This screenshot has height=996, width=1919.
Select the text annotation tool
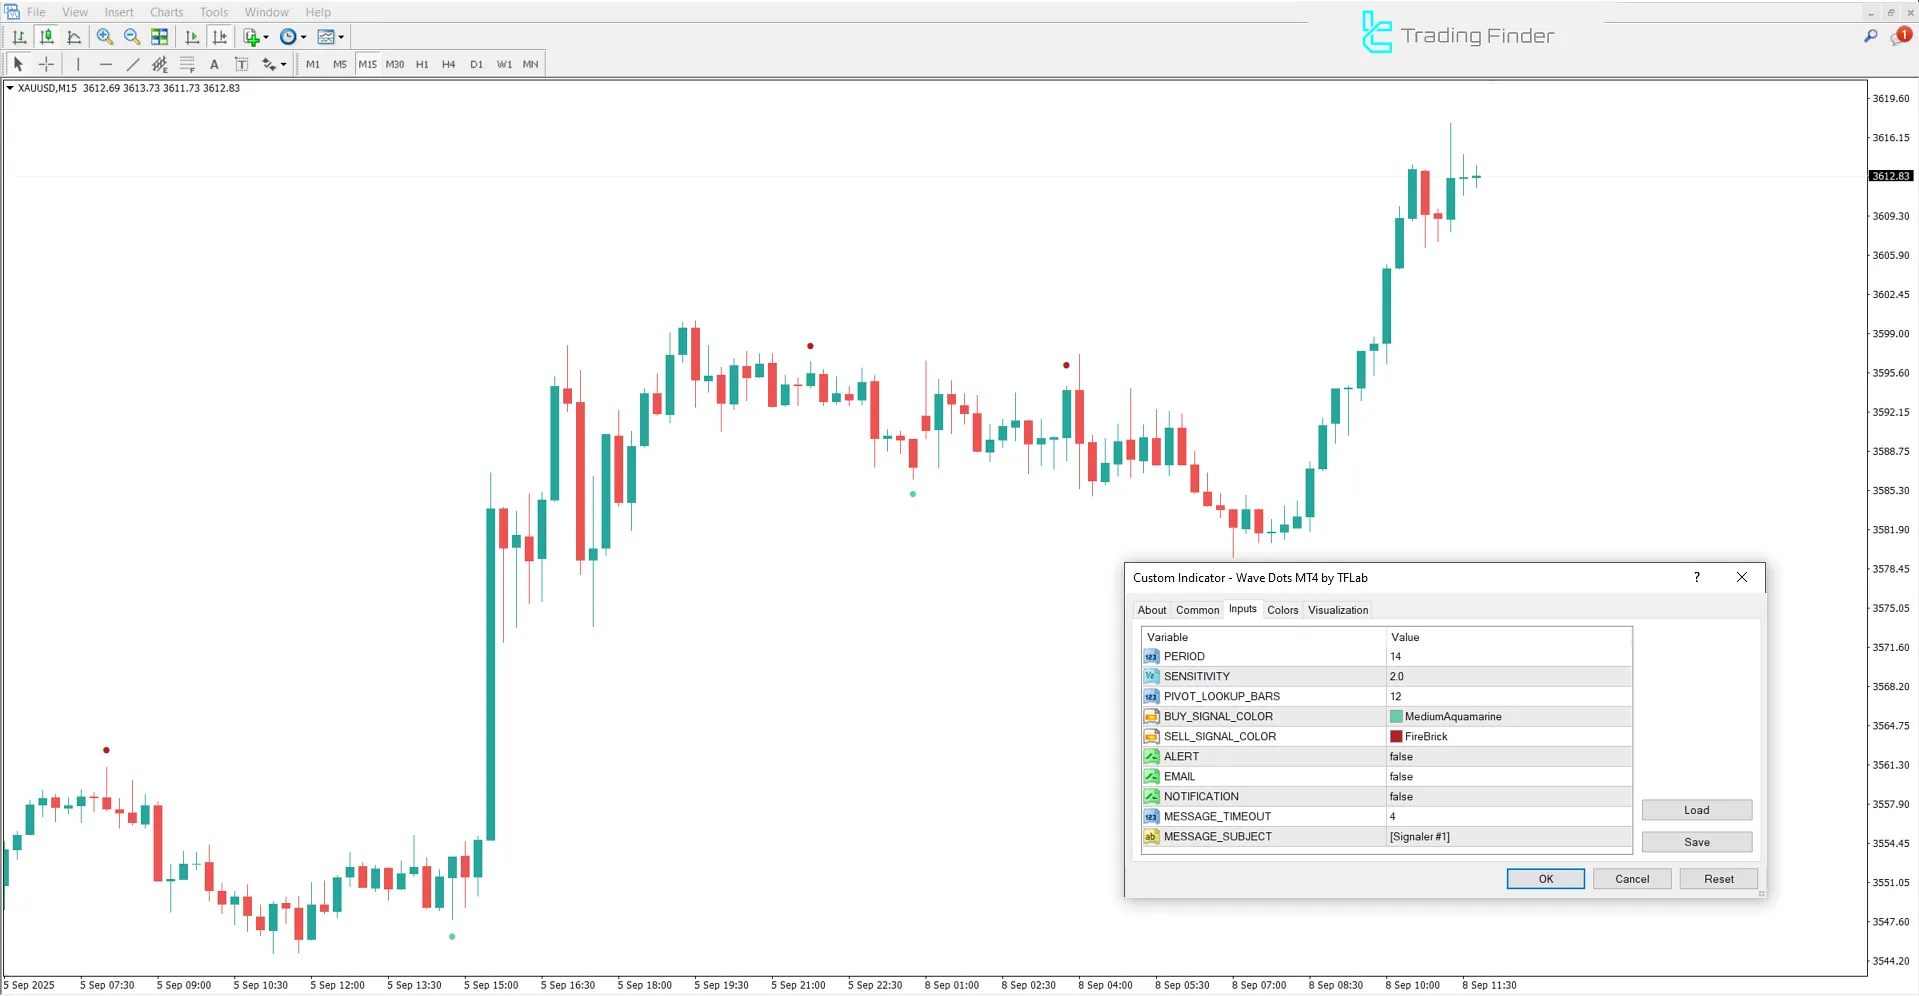point(214,64)
